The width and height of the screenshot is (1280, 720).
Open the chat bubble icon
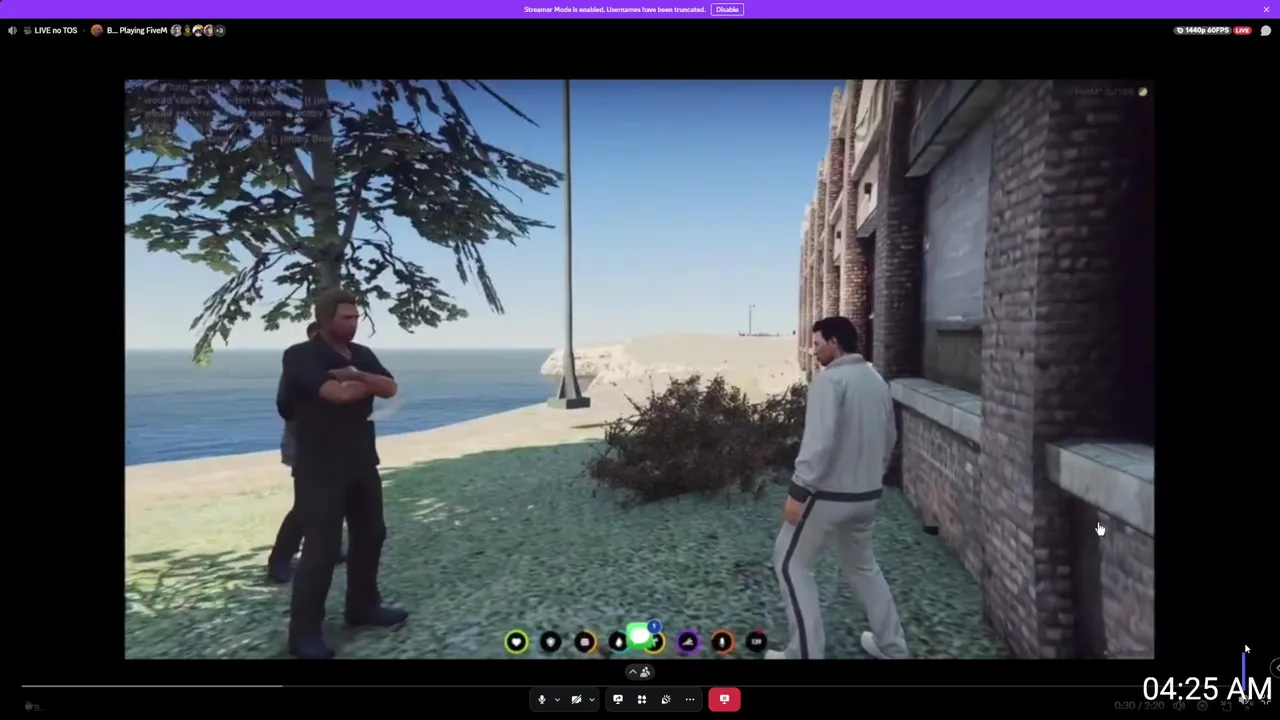(1266, 30)
